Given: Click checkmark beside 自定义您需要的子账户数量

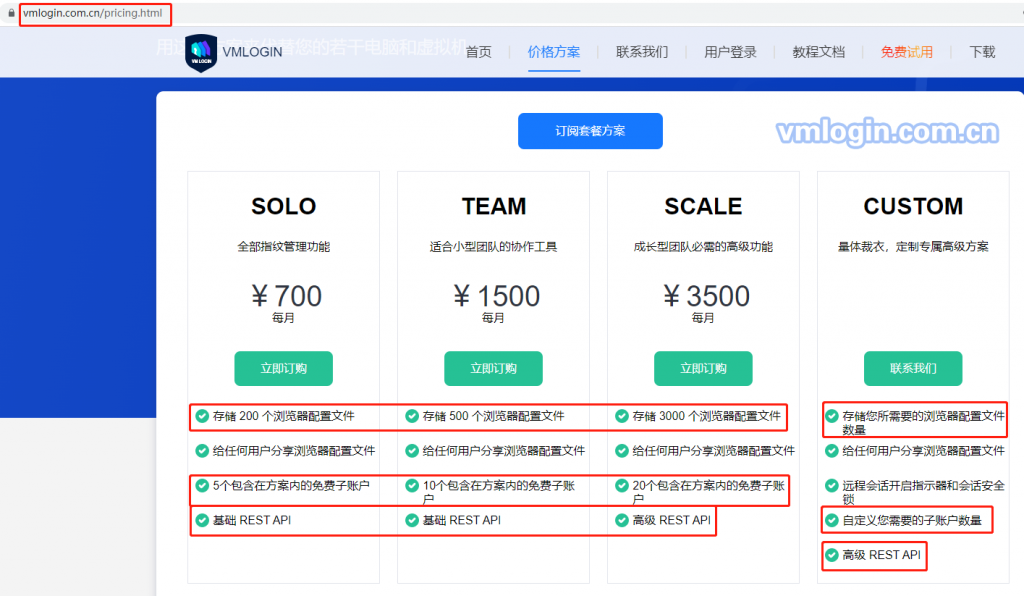Looking at the screenshot, I should tap(832, 520).
